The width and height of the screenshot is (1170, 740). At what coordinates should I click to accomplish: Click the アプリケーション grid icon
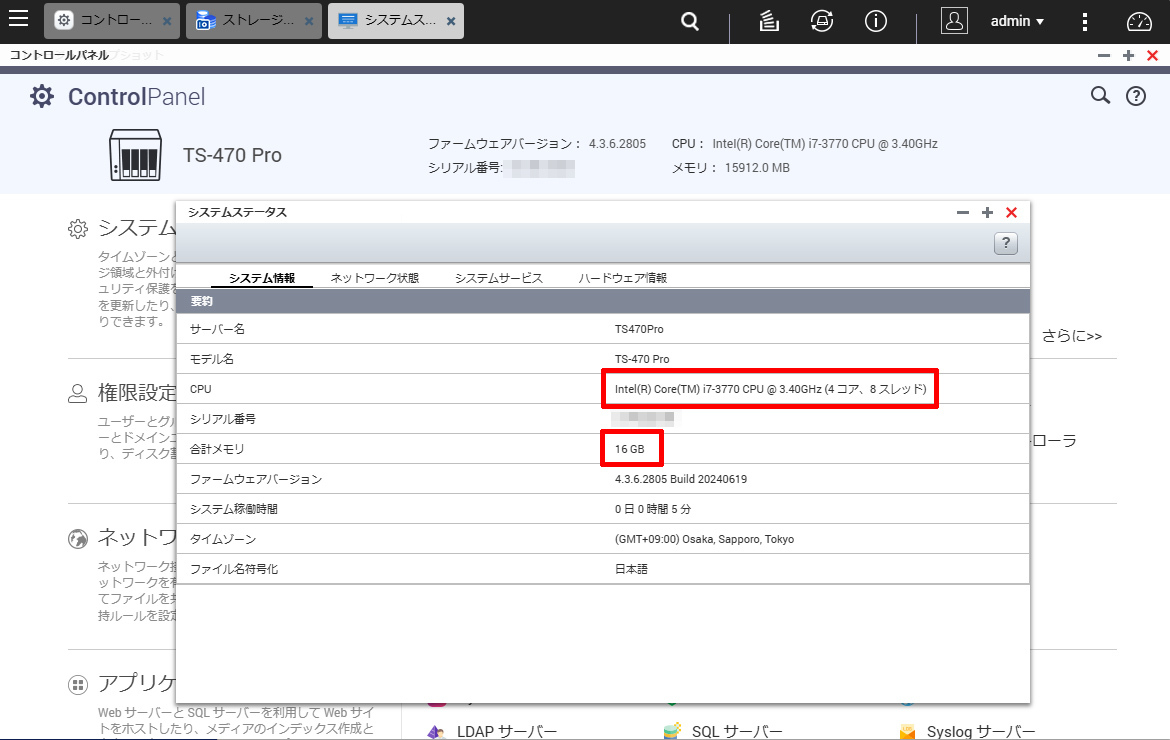tap(78, 684)
